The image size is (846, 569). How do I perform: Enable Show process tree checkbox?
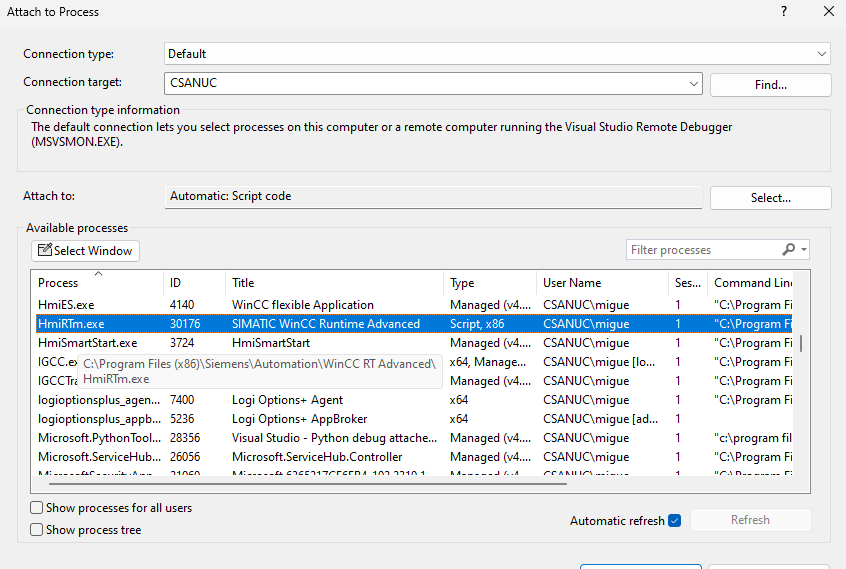[37, 530]
